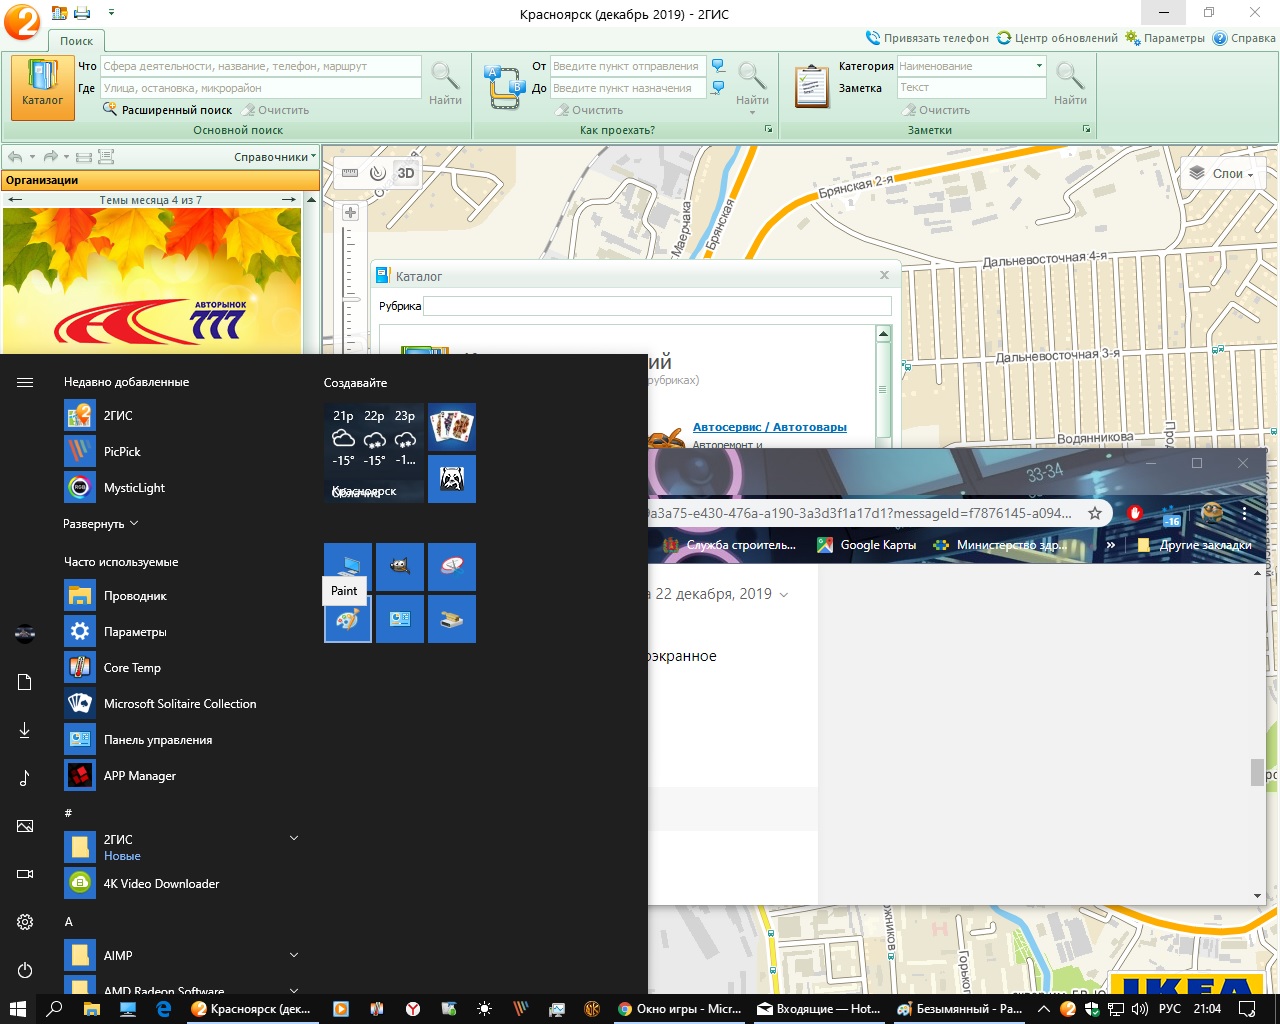Open the Категория Наименование combo box

971,66
